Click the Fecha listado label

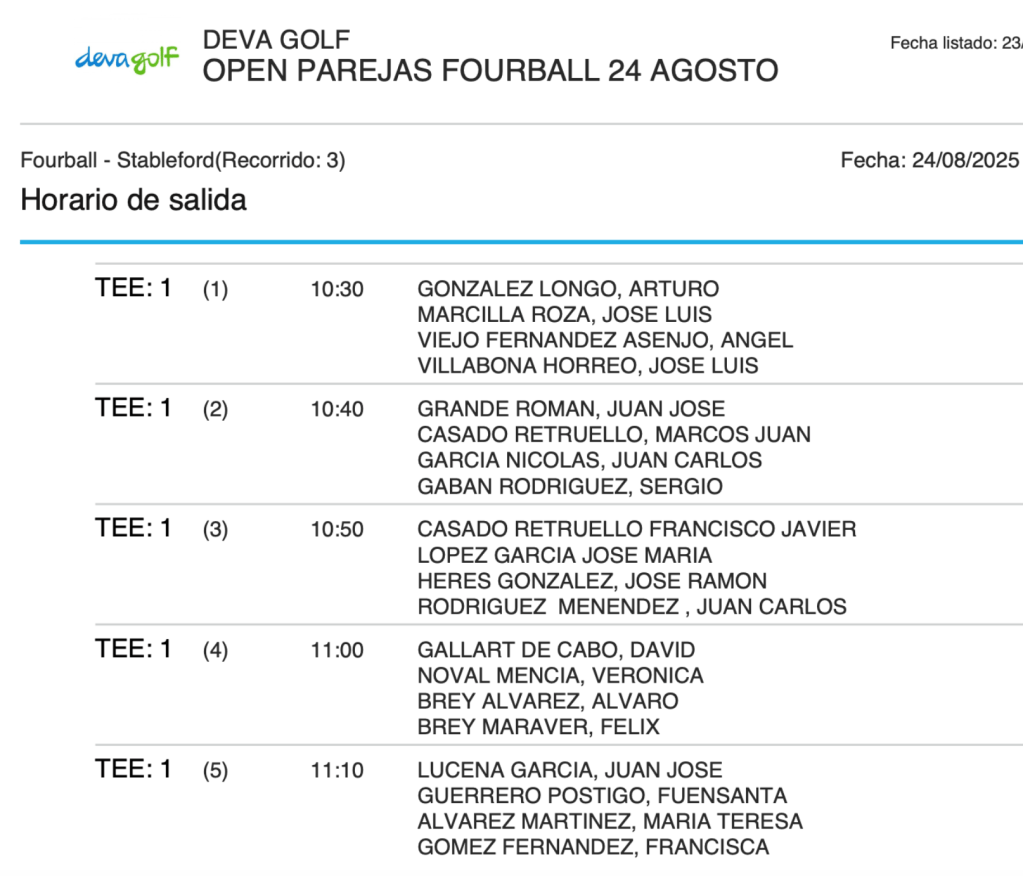click(x=955, y=43)
